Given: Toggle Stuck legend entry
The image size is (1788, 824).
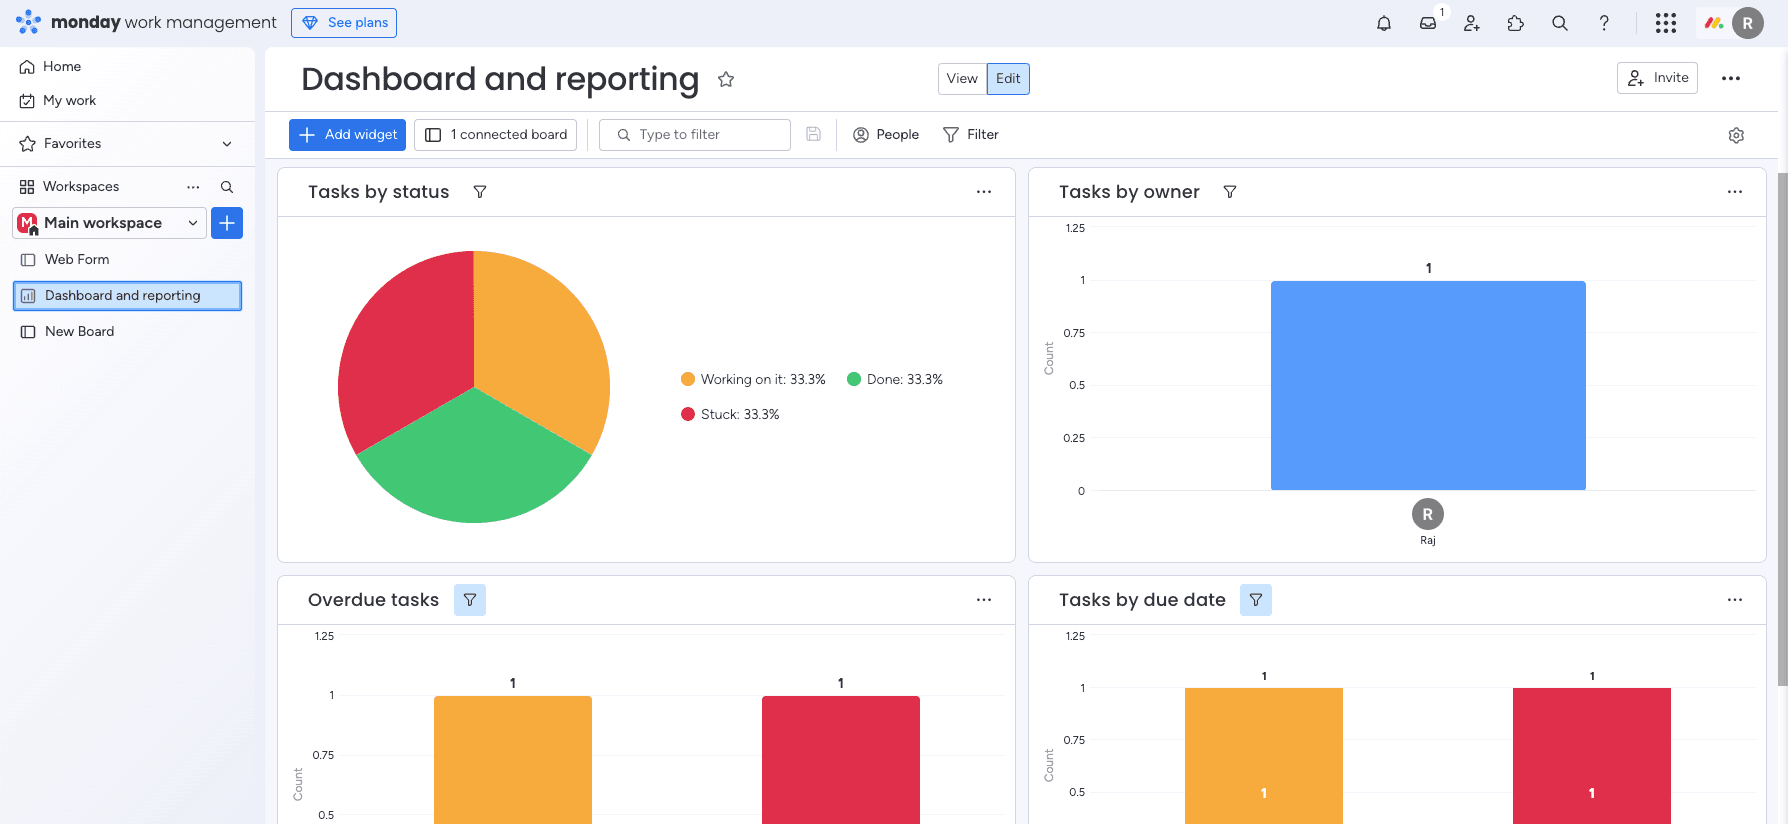Looking at the screenshot, I should coord(730,414).
